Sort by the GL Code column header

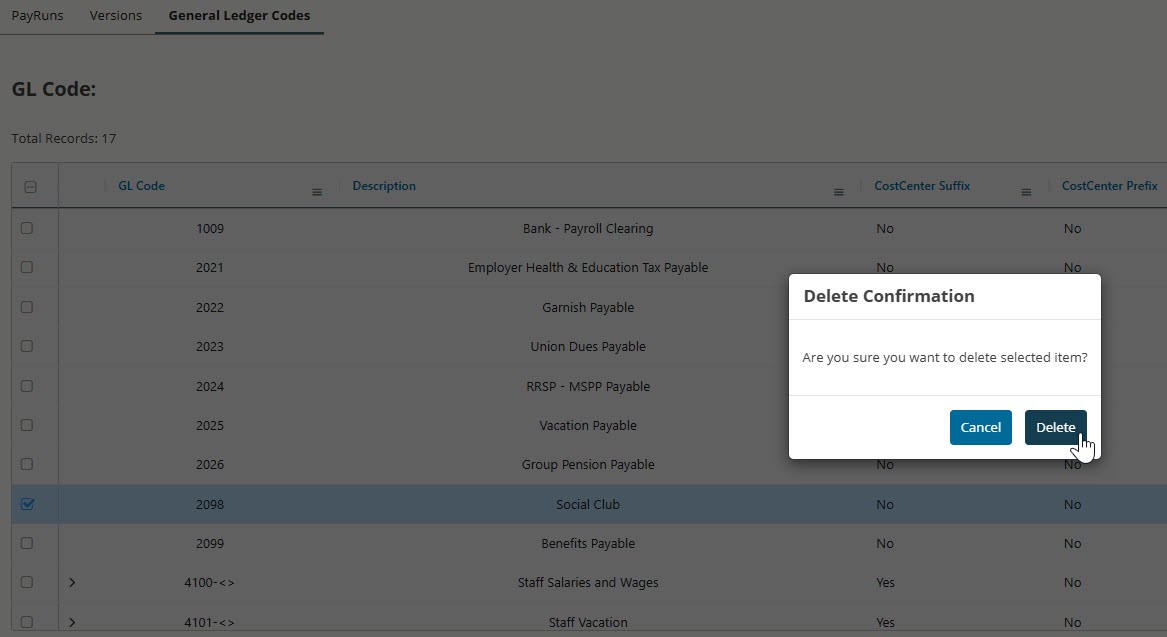coord(141,186)
